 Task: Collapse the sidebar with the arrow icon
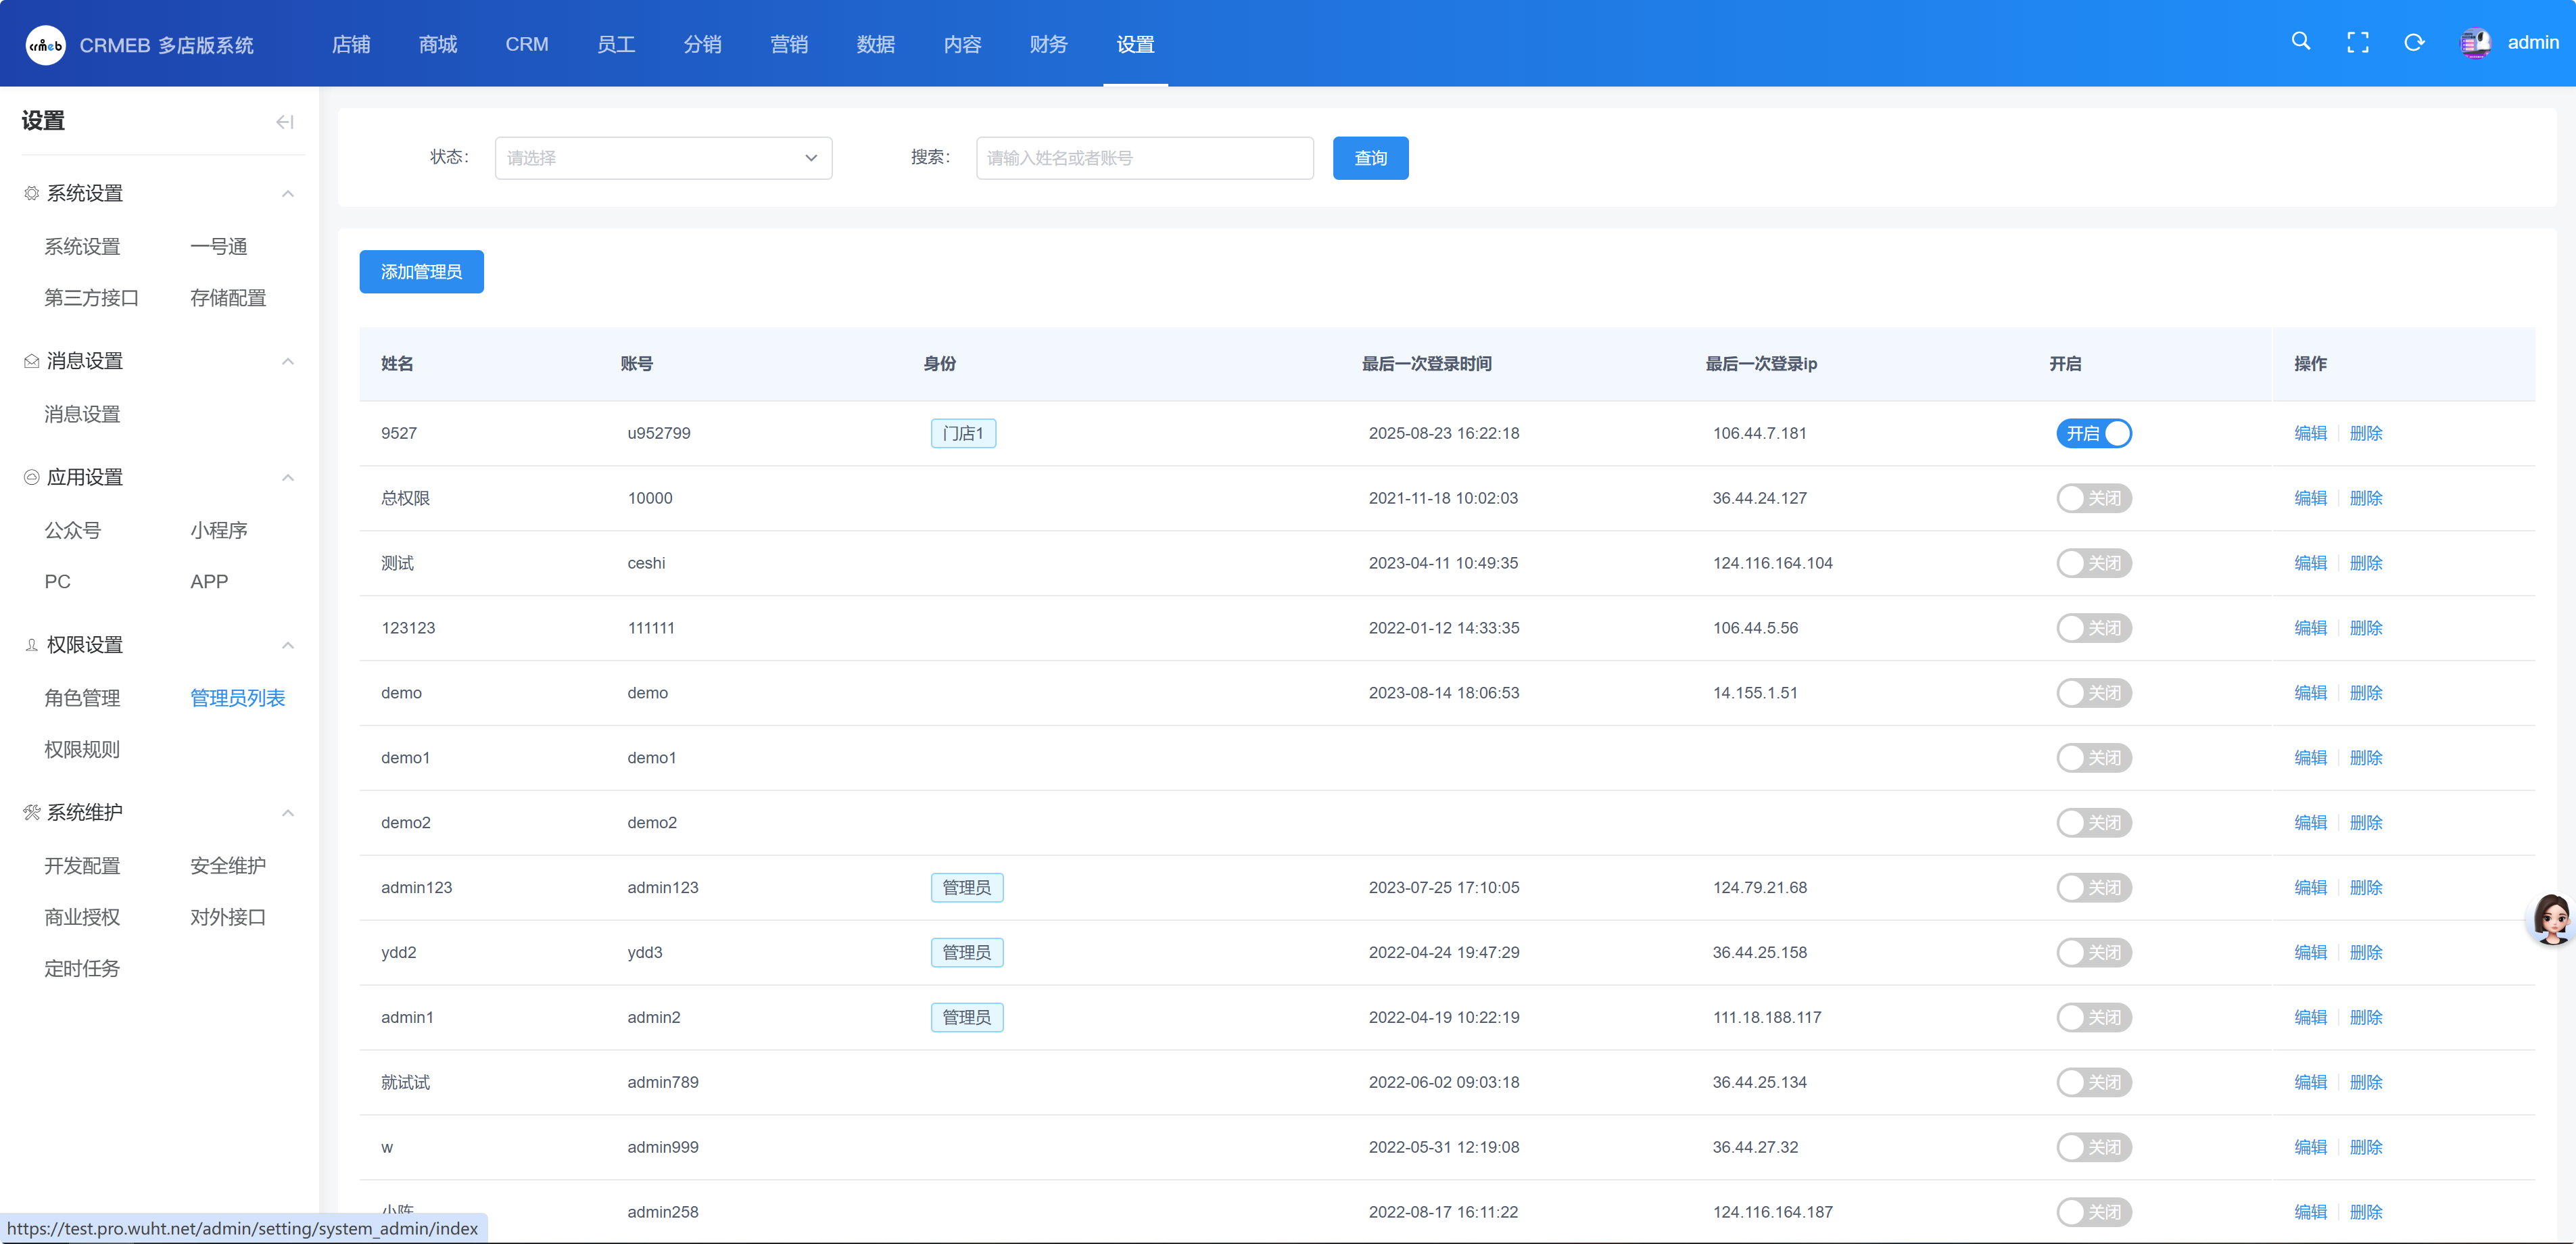(285, 122)
